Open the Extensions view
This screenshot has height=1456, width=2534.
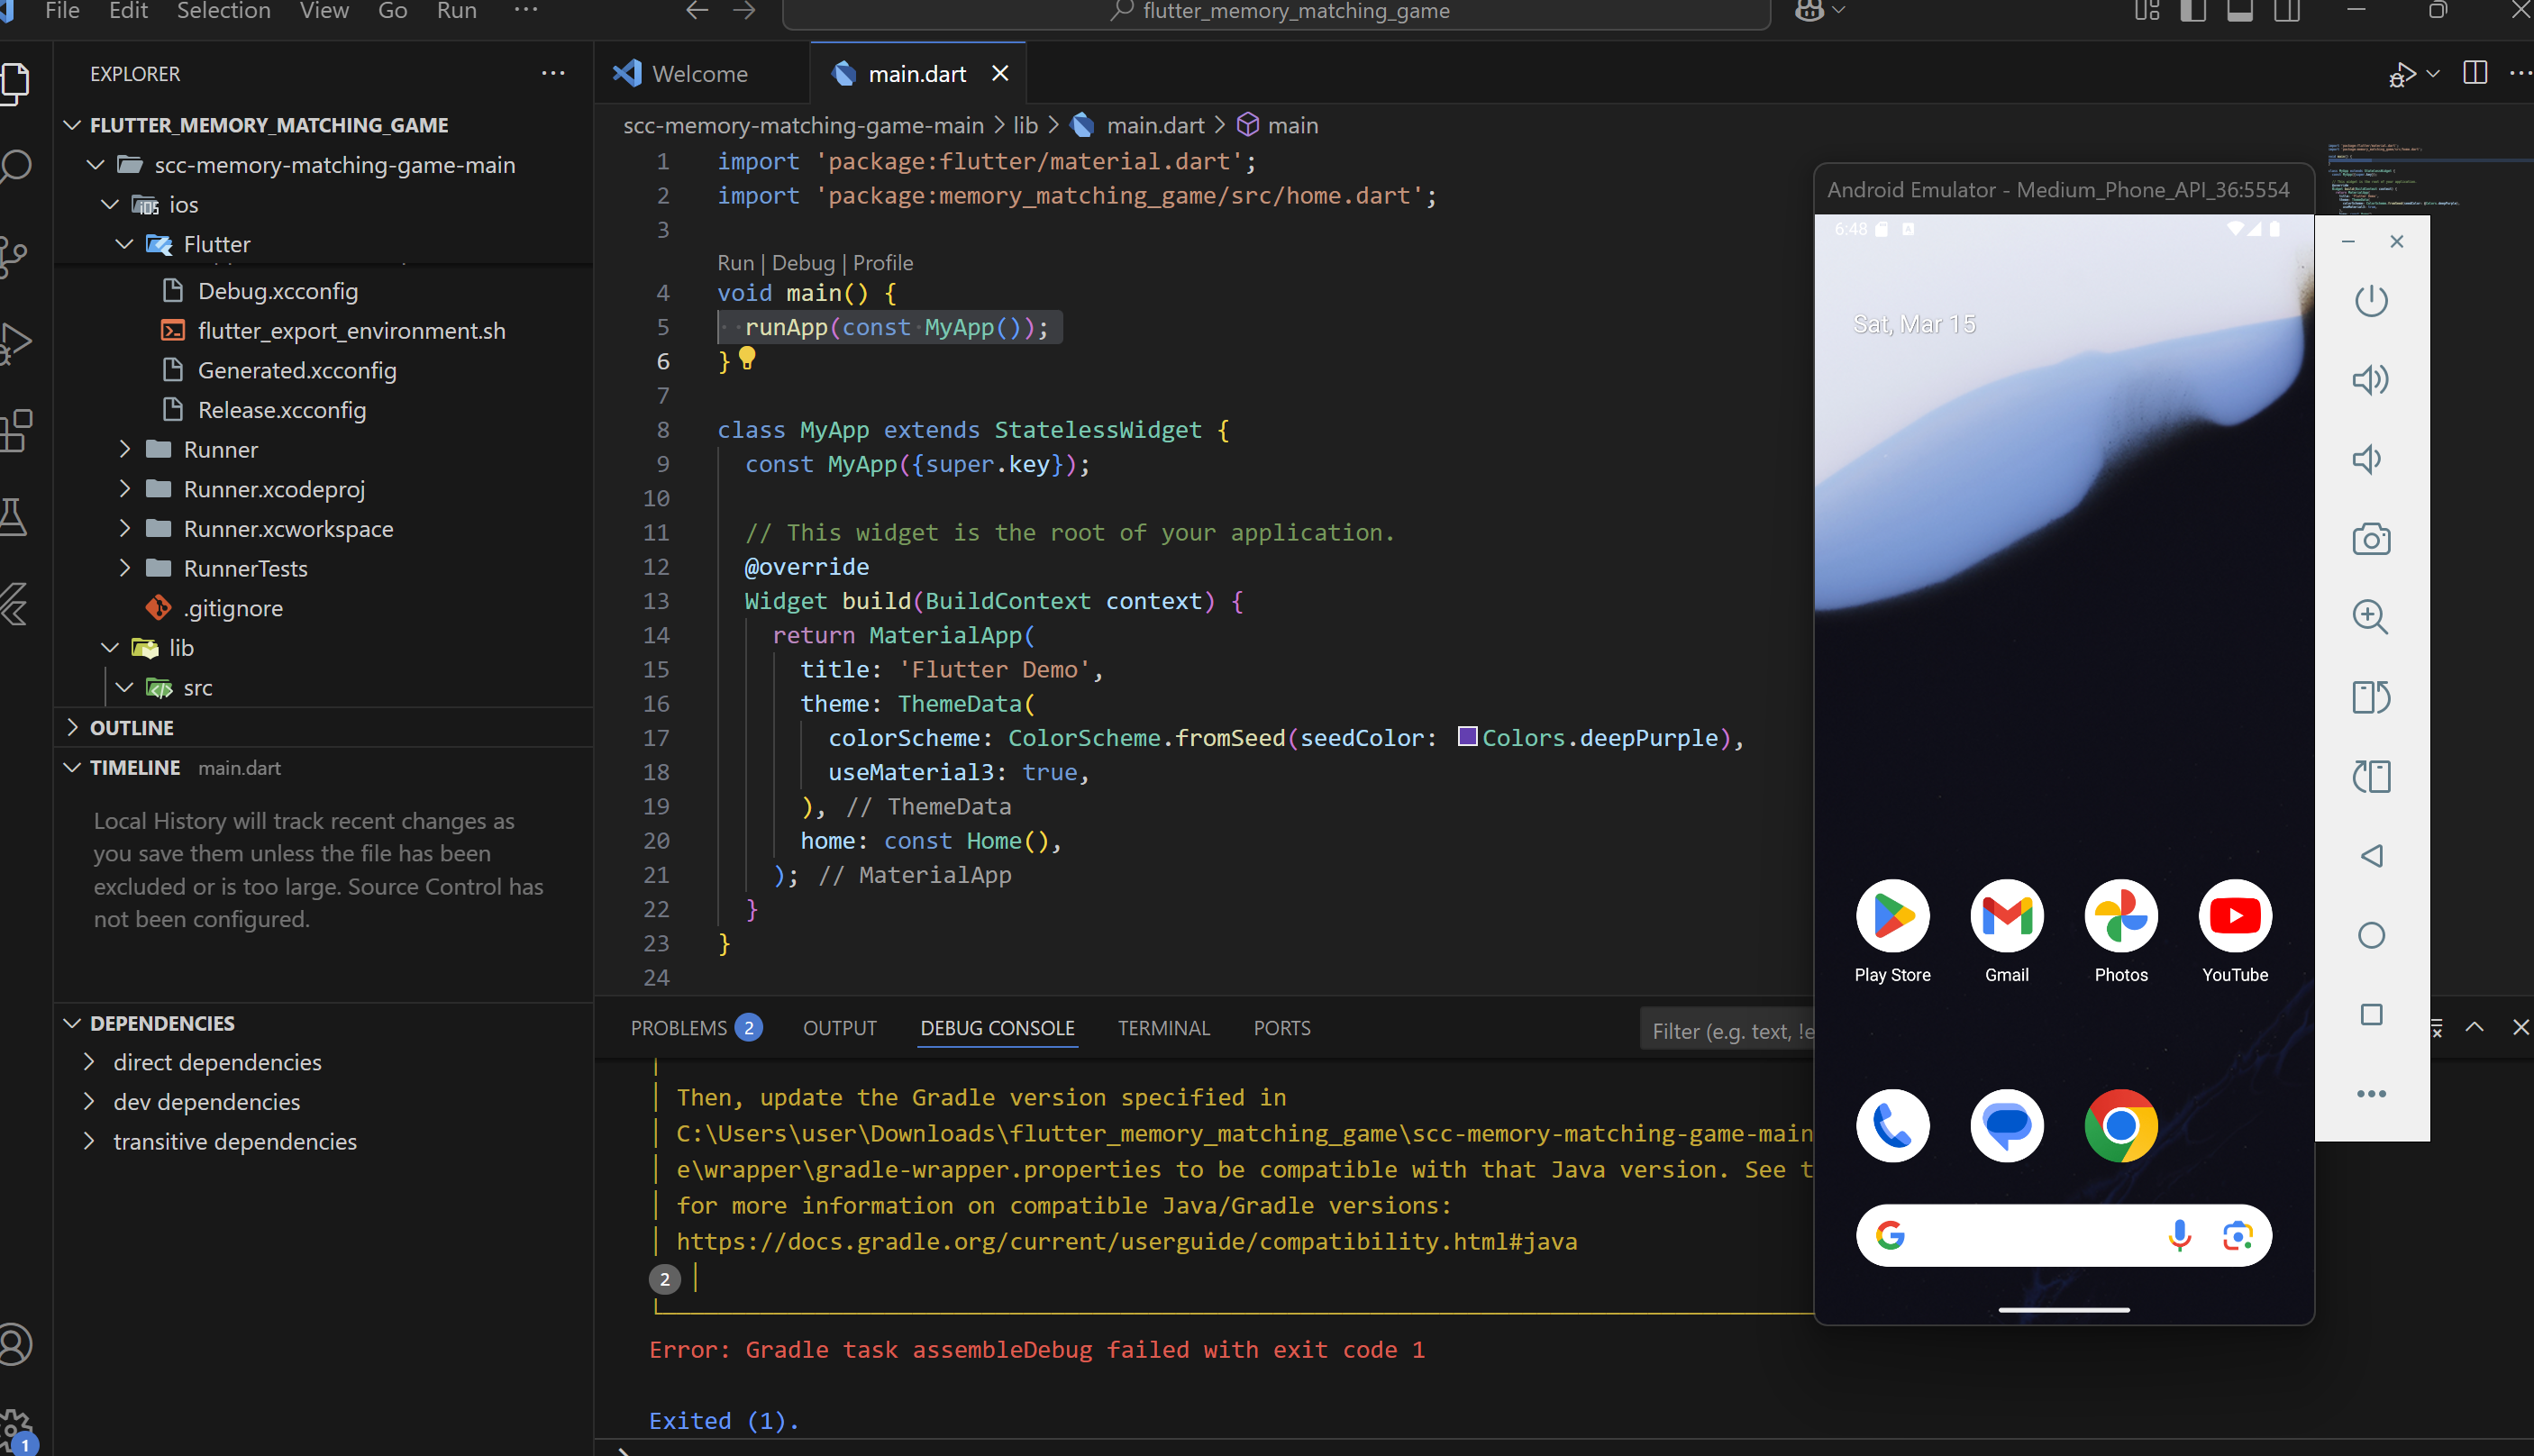tap(16, 430)
